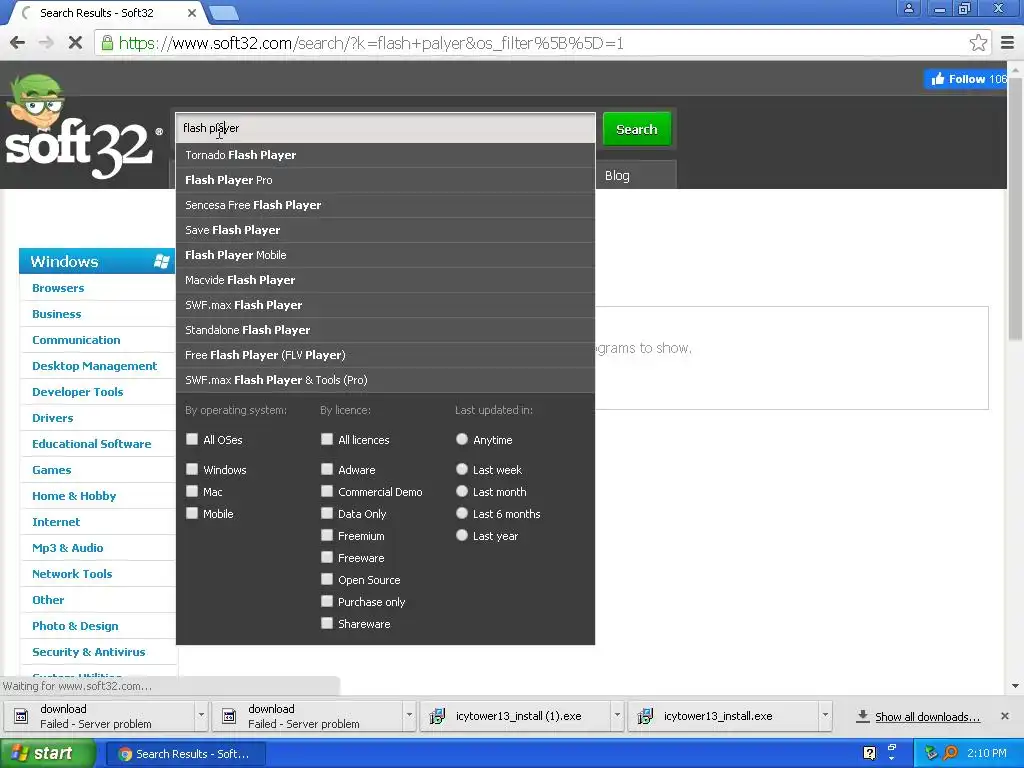The image size is (1024, 768).
Task: Select Last year radio option
Action: (462, 536)
